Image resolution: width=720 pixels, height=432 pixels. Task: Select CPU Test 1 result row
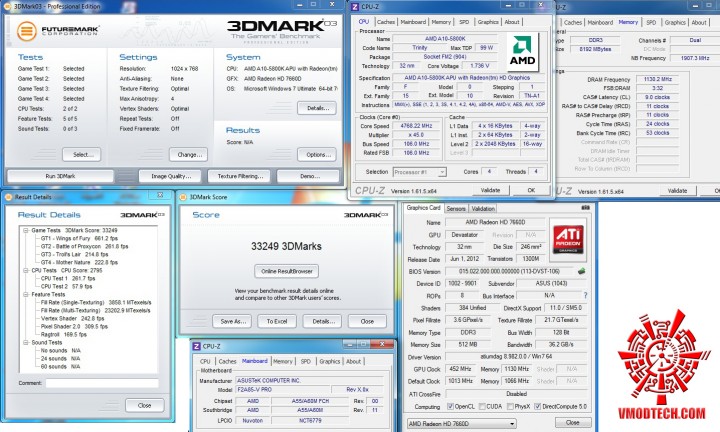[x=68, y=278]
